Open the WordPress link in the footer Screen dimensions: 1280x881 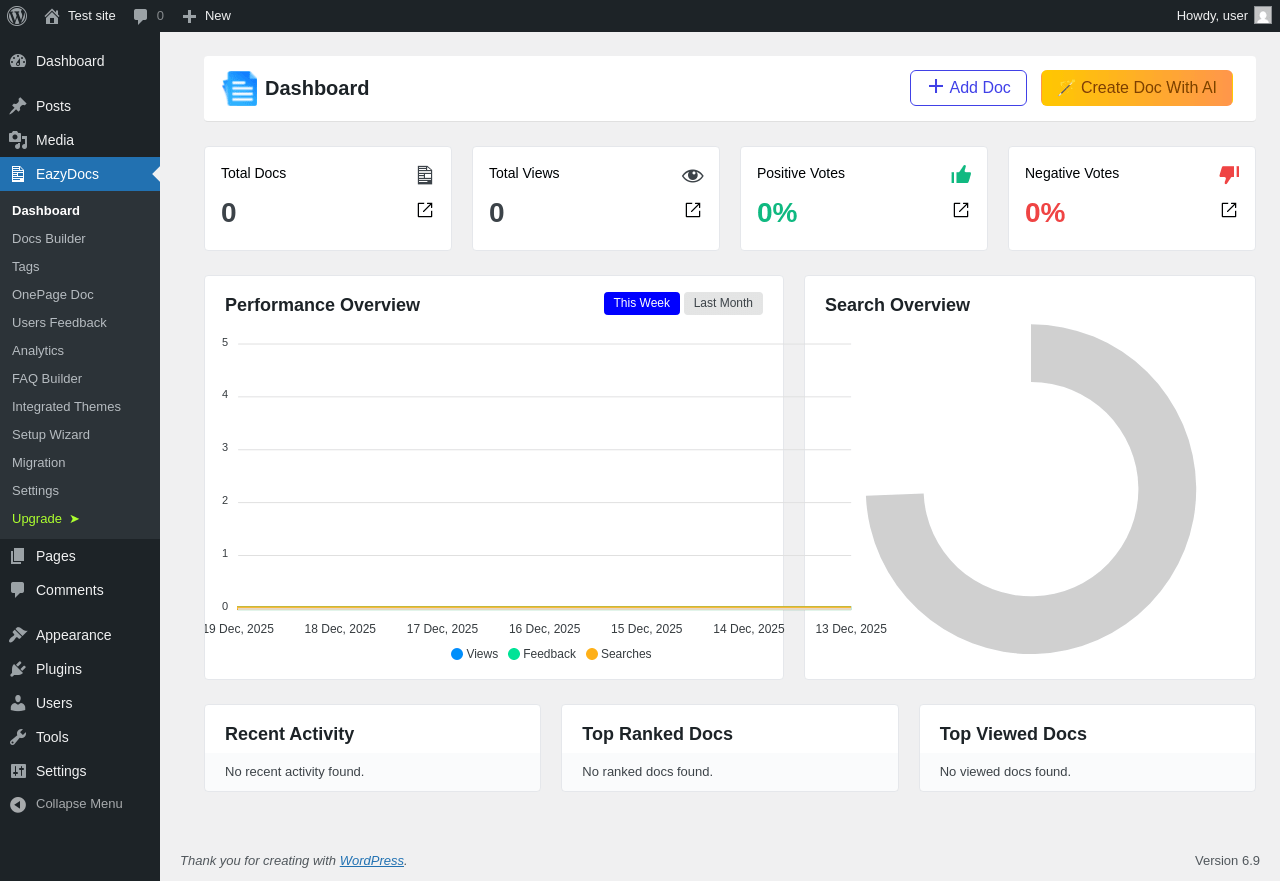pos(372,860)
